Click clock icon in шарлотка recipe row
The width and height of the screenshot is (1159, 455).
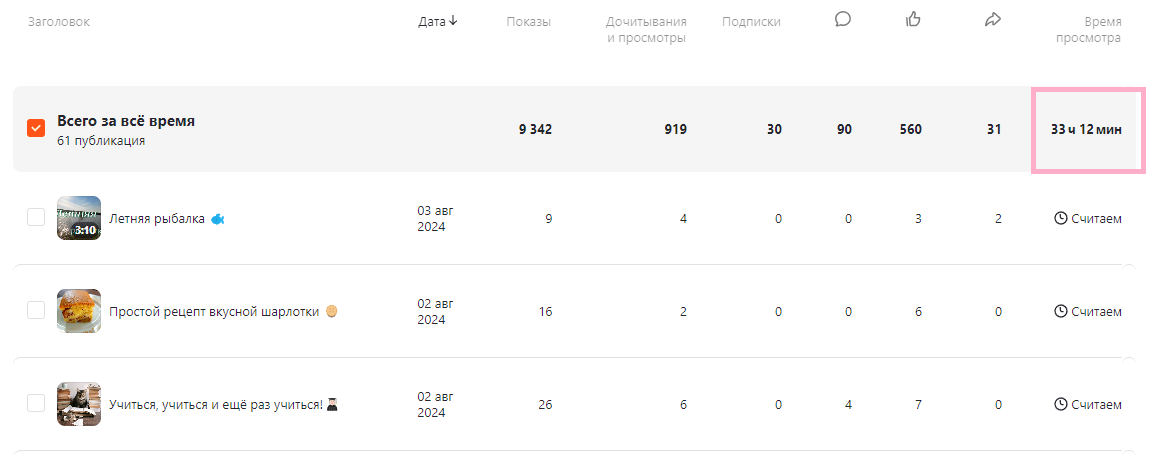click(1061, 312)
